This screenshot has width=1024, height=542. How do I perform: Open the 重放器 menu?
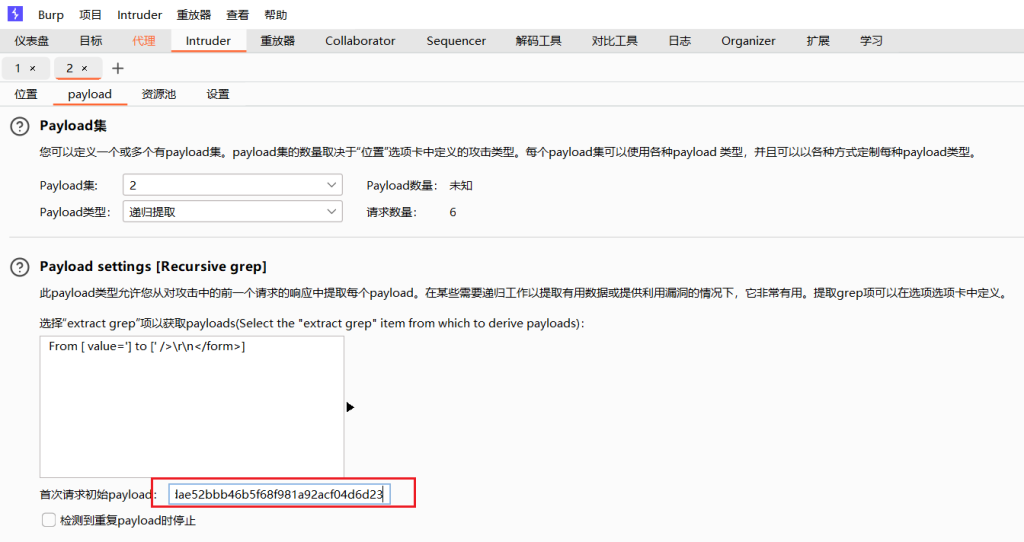point(194,15)
